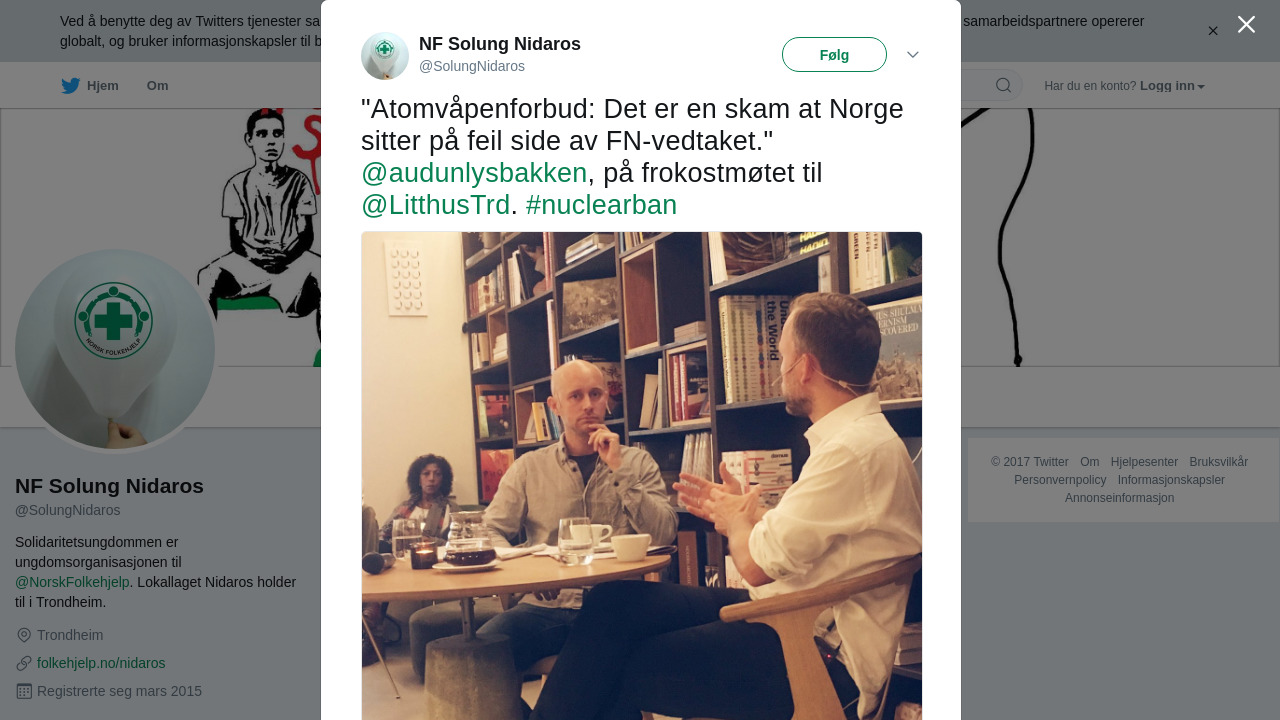The image size is (1280, 720).
Task: Open the tweet photo of the meeting
Action: point(642,476)
